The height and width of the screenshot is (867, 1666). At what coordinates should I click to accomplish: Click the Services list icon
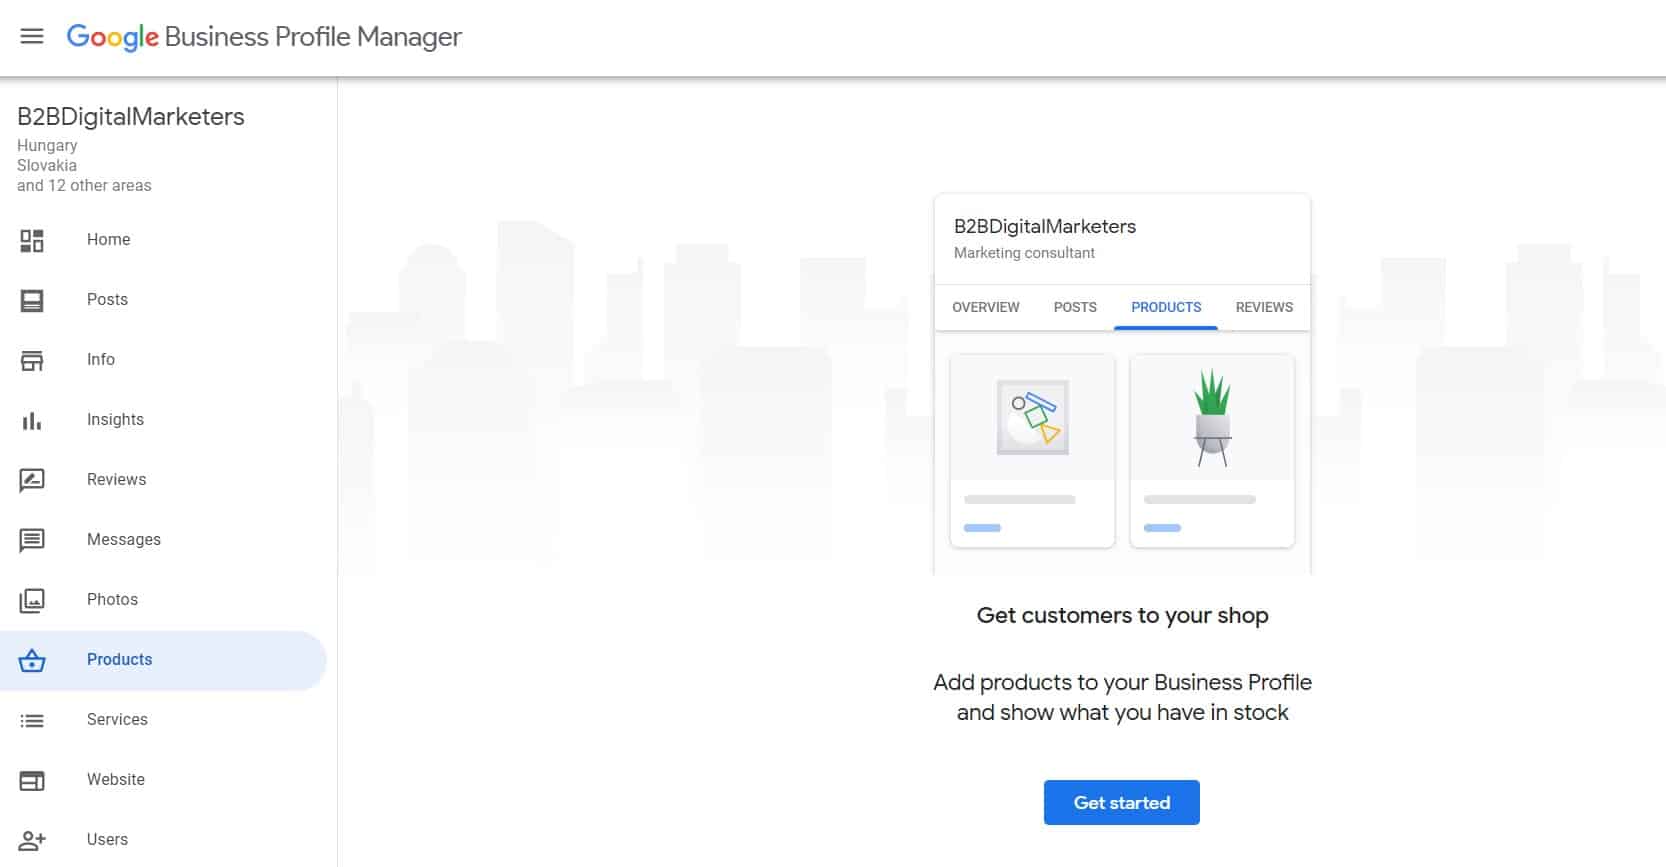[x=32, y=720]
